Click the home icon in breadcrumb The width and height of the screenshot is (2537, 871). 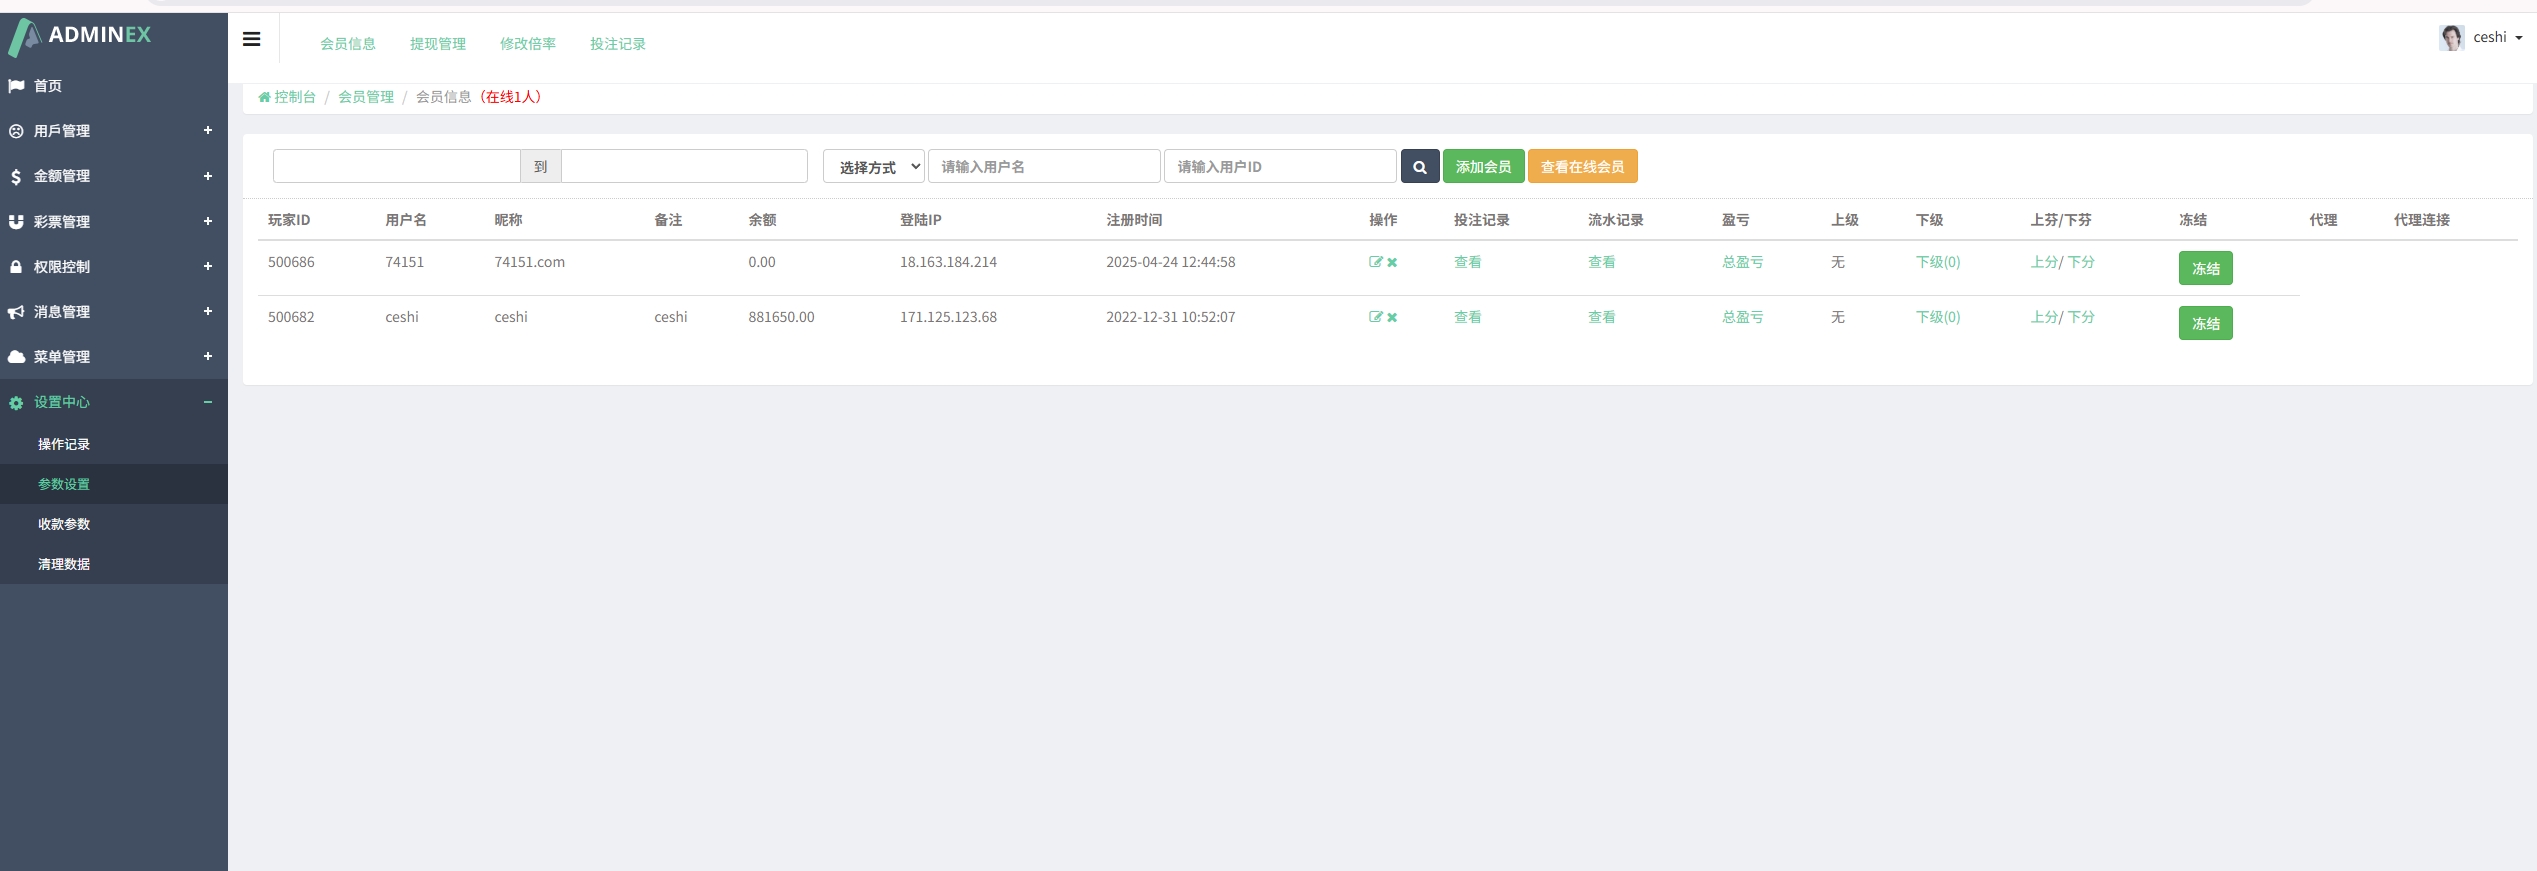click(x=264, y=98)
